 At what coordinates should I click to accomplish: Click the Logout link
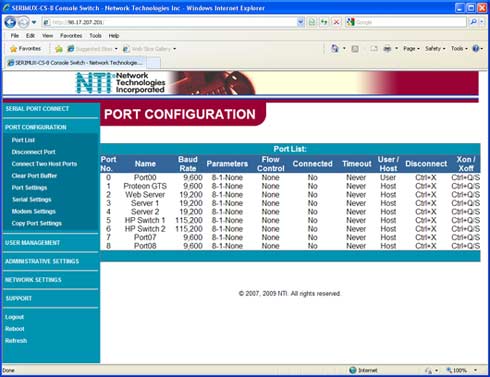point(14,317)
